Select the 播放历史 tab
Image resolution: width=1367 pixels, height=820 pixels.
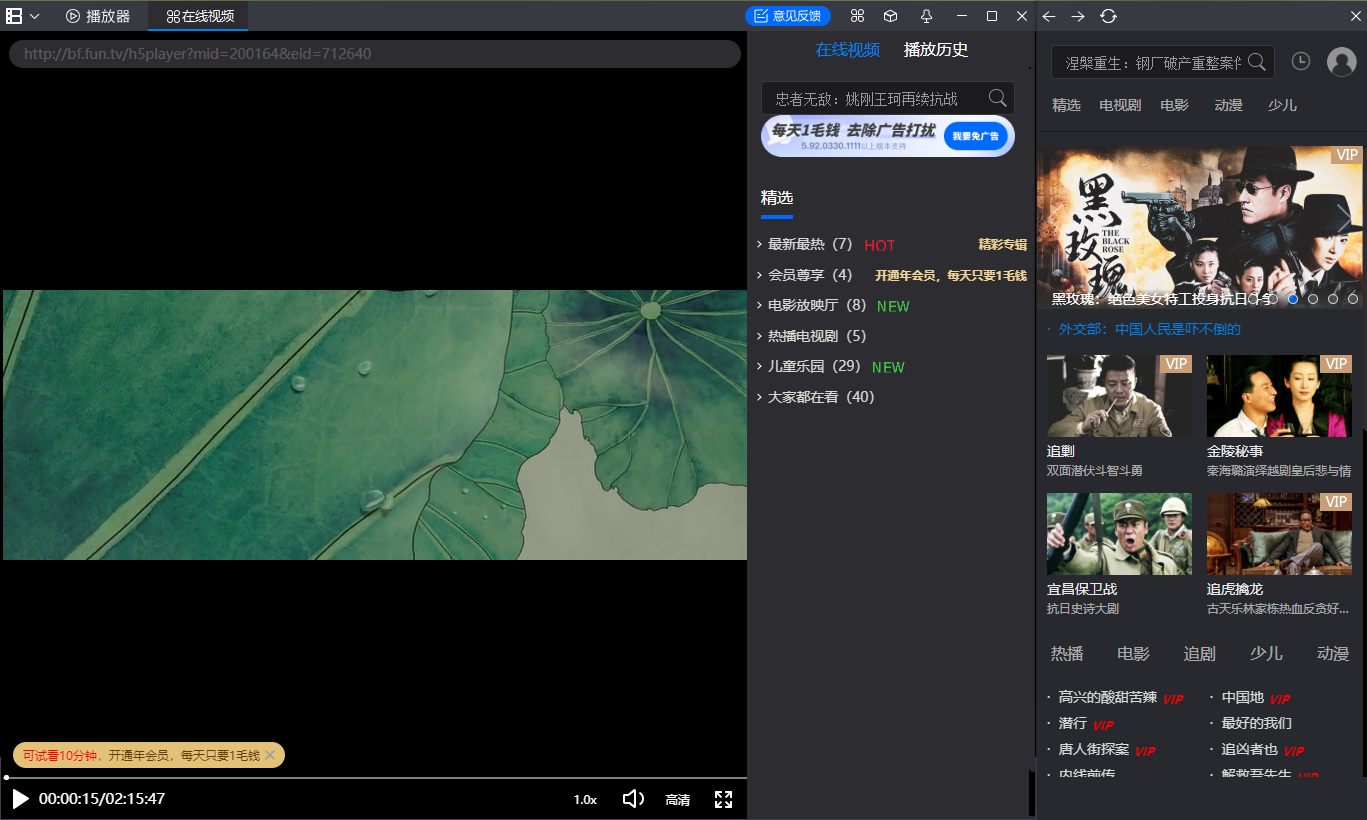pyautogui.click(x=936, y=50)
